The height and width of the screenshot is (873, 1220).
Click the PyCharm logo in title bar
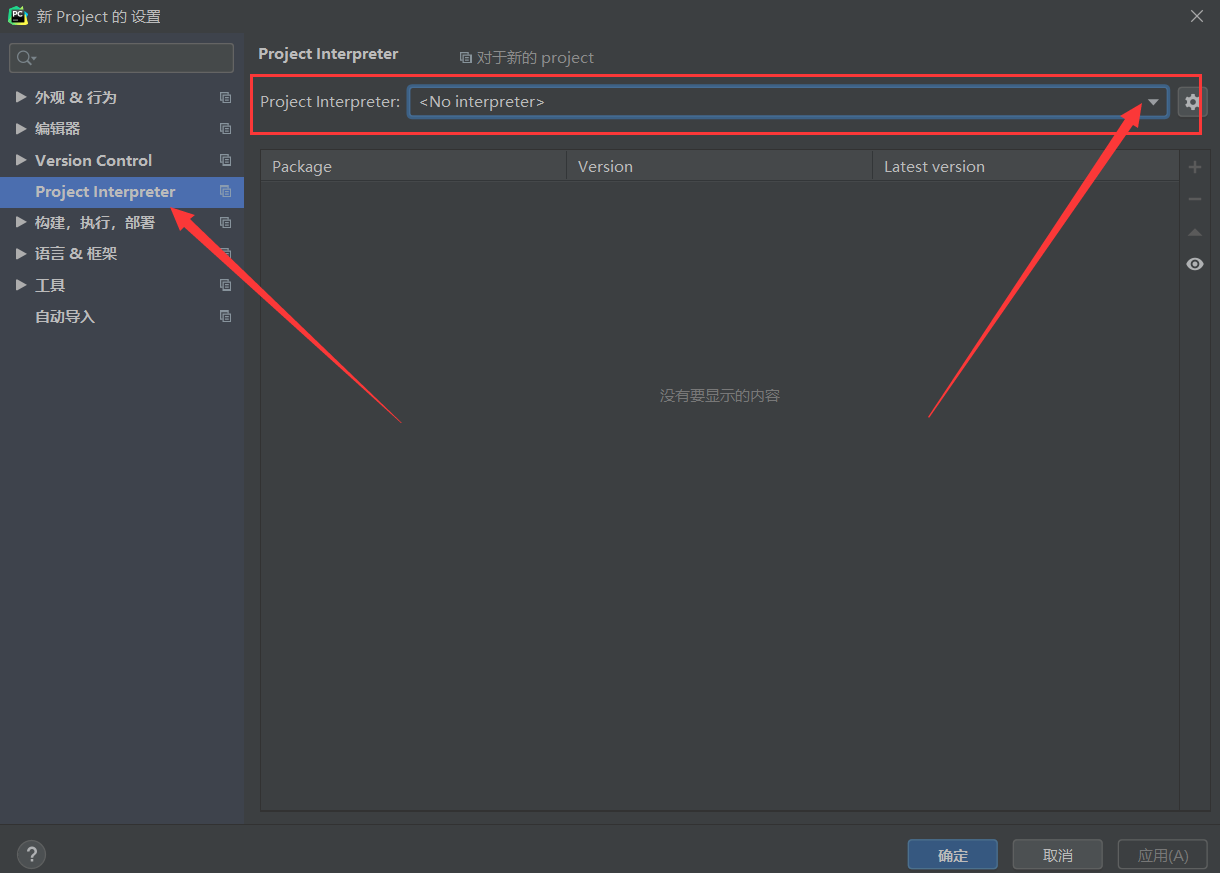(x=17, y=16)
